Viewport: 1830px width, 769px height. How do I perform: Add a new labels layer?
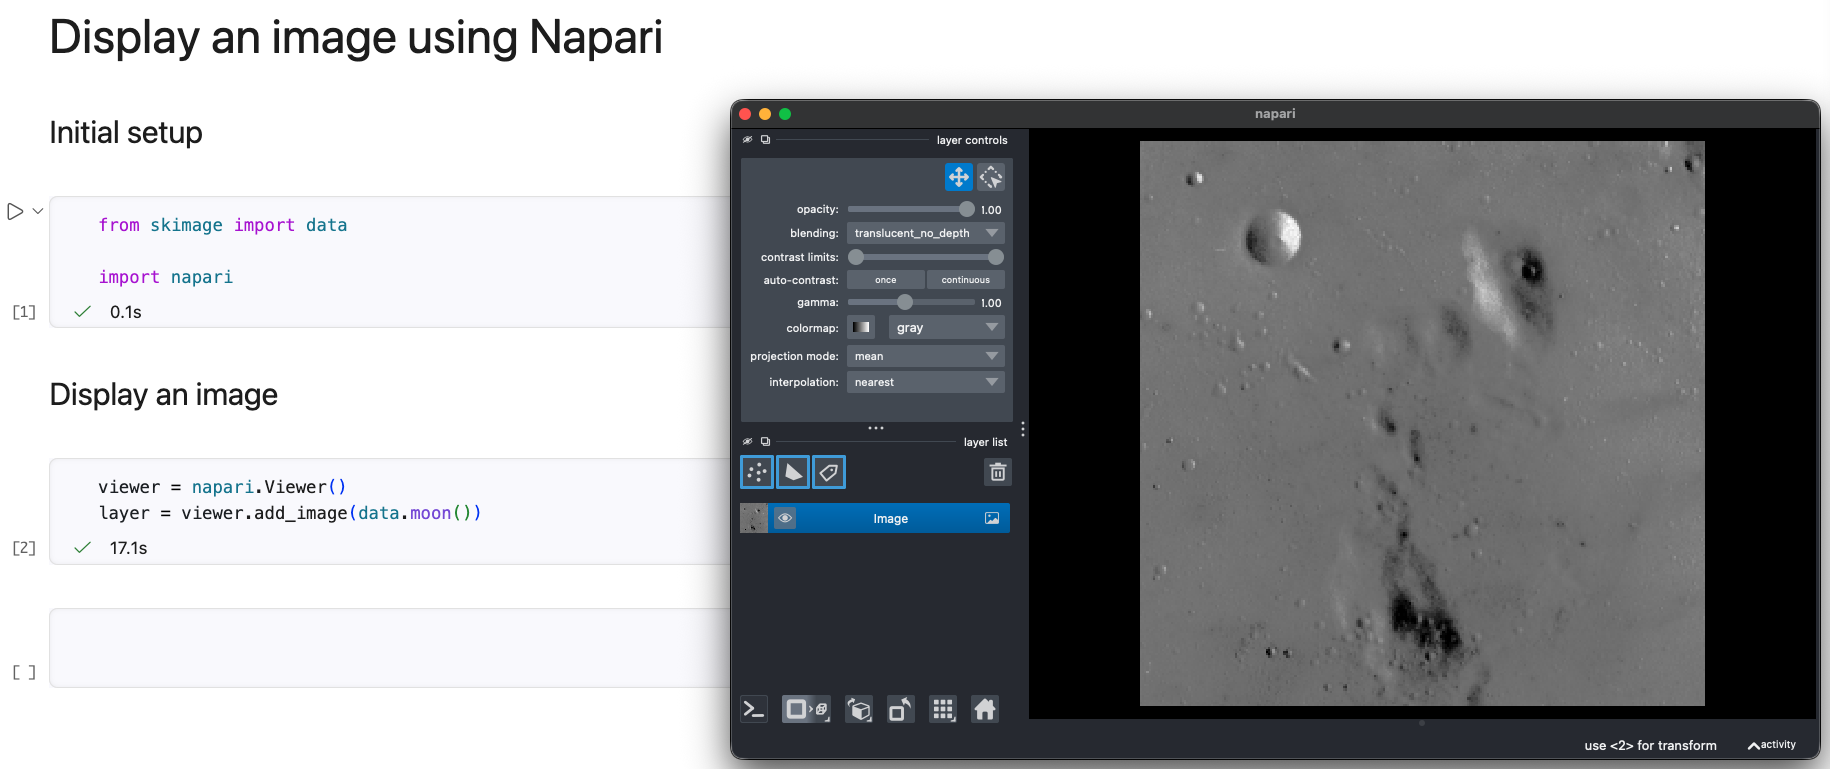pos(829,472)
